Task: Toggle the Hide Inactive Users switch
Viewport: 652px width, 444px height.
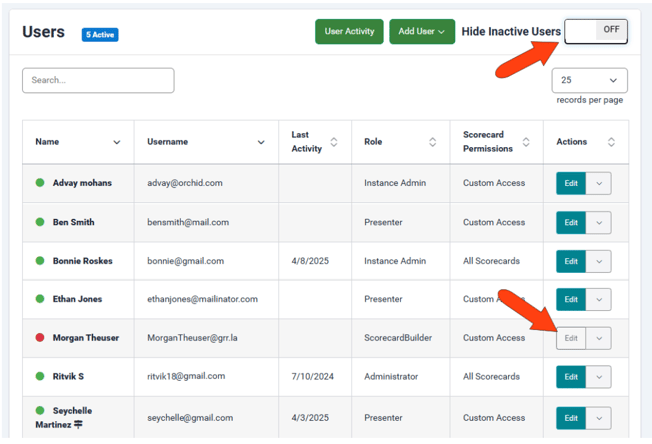Action: point(596,31)
